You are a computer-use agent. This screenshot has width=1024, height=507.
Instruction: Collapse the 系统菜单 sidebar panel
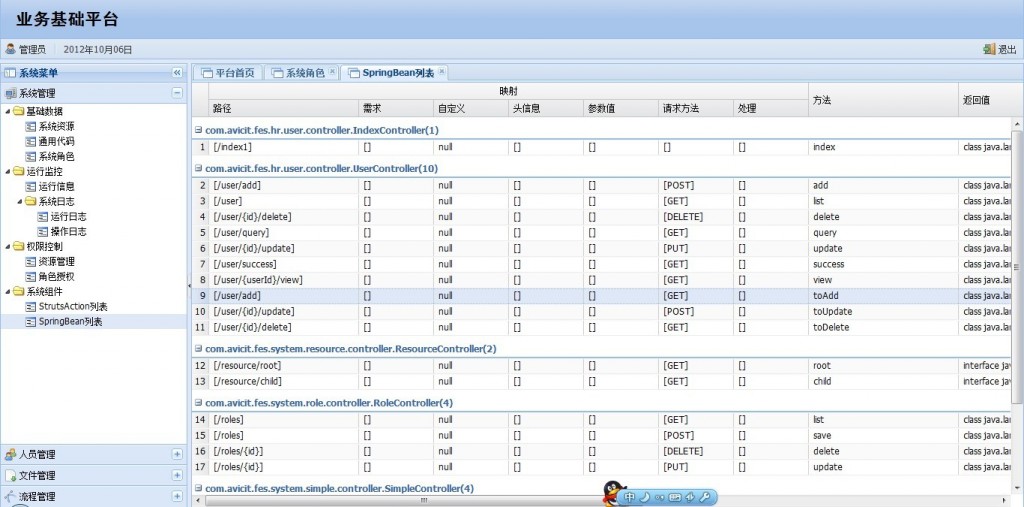click(x=177, y=73)
